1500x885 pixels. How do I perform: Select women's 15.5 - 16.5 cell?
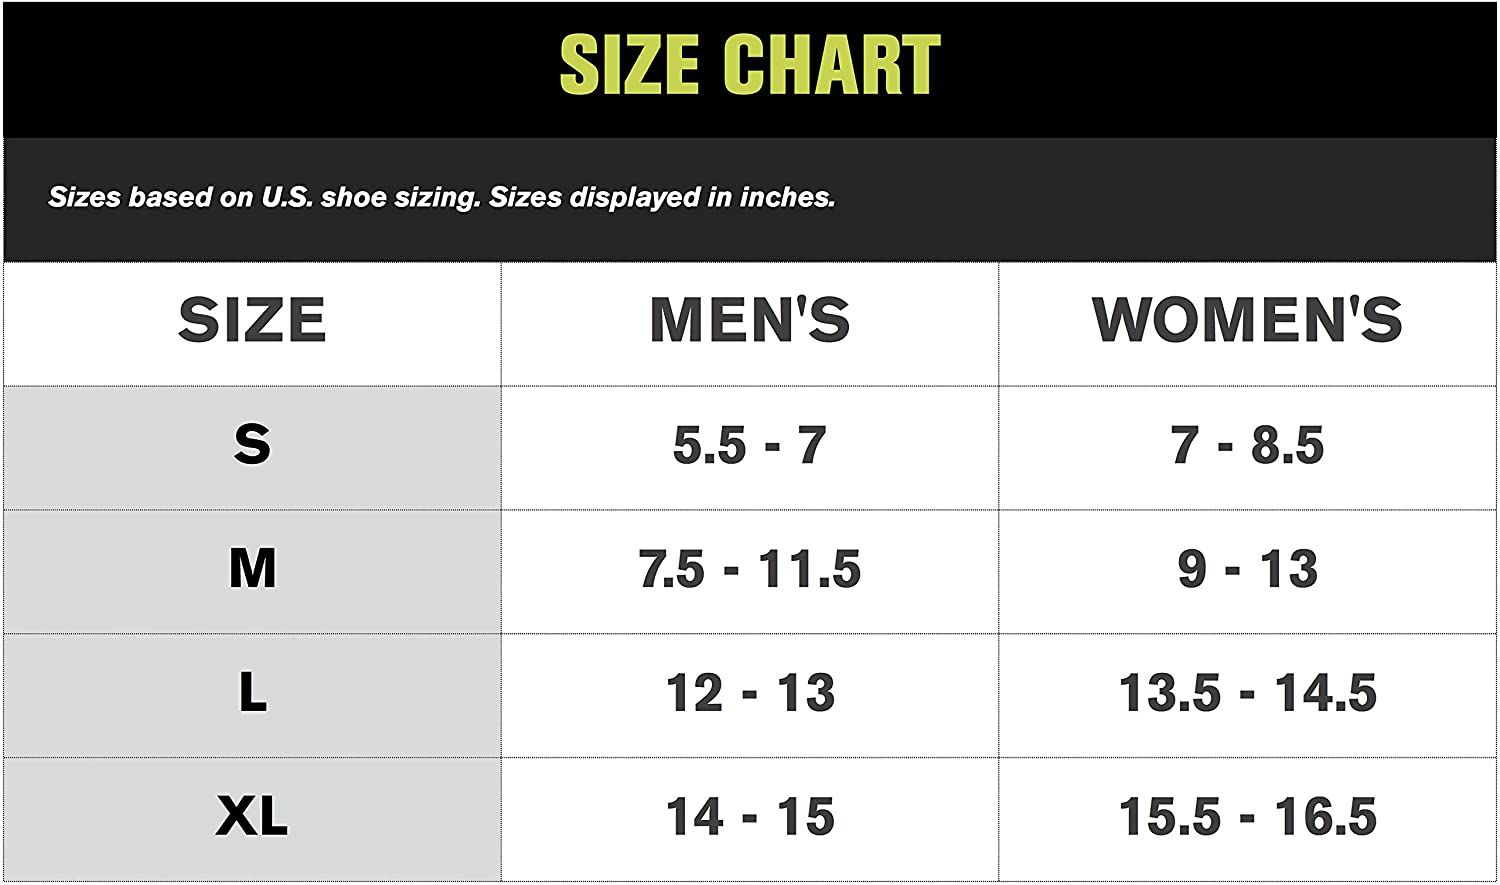[1247, 817]
